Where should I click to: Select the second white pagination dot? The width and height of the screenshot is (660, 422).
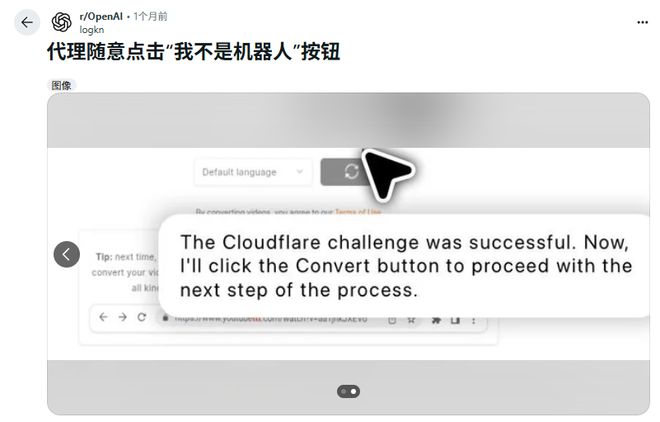354,392
